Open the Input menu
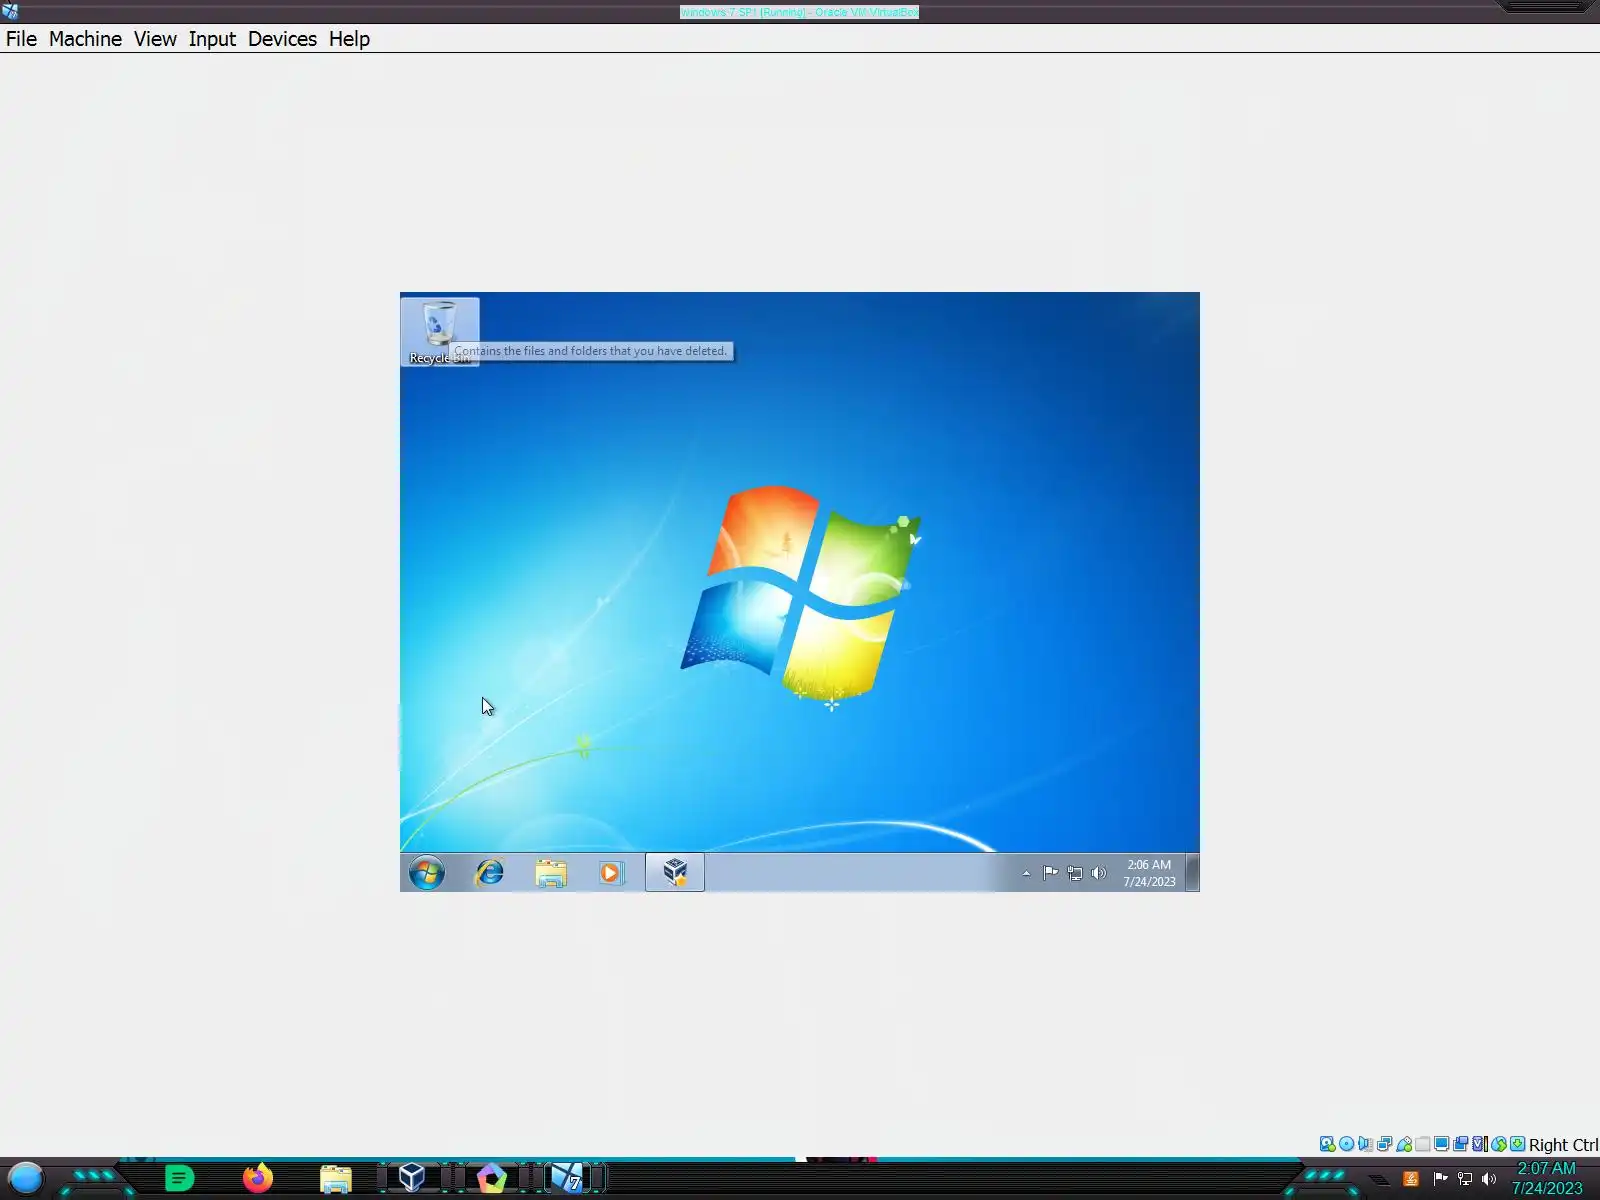Screen dimensions: 1600x1200 pyautogui.click(x=212, y=39)
